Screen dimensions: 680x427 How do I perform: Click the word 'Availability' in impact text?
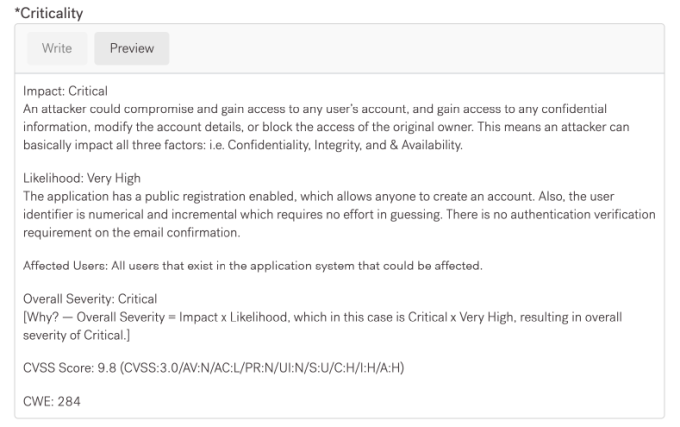[x=432, y=145]
